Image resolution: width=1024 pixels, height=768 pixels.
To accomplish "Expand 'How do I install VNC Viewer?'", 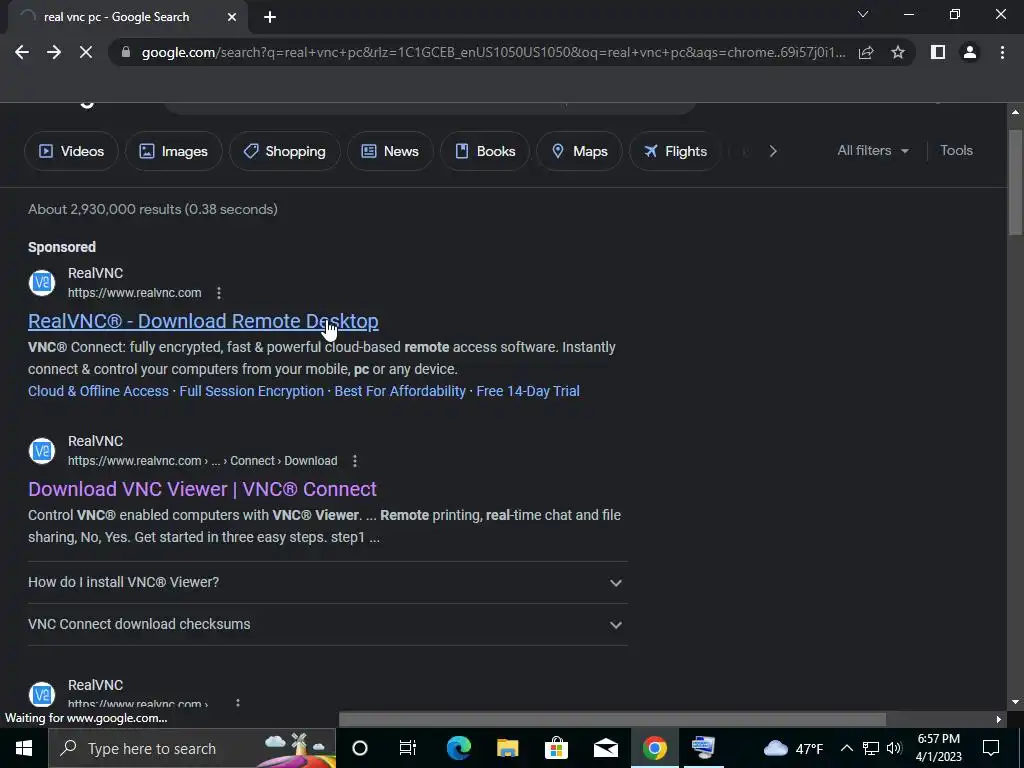I will 328,582.
